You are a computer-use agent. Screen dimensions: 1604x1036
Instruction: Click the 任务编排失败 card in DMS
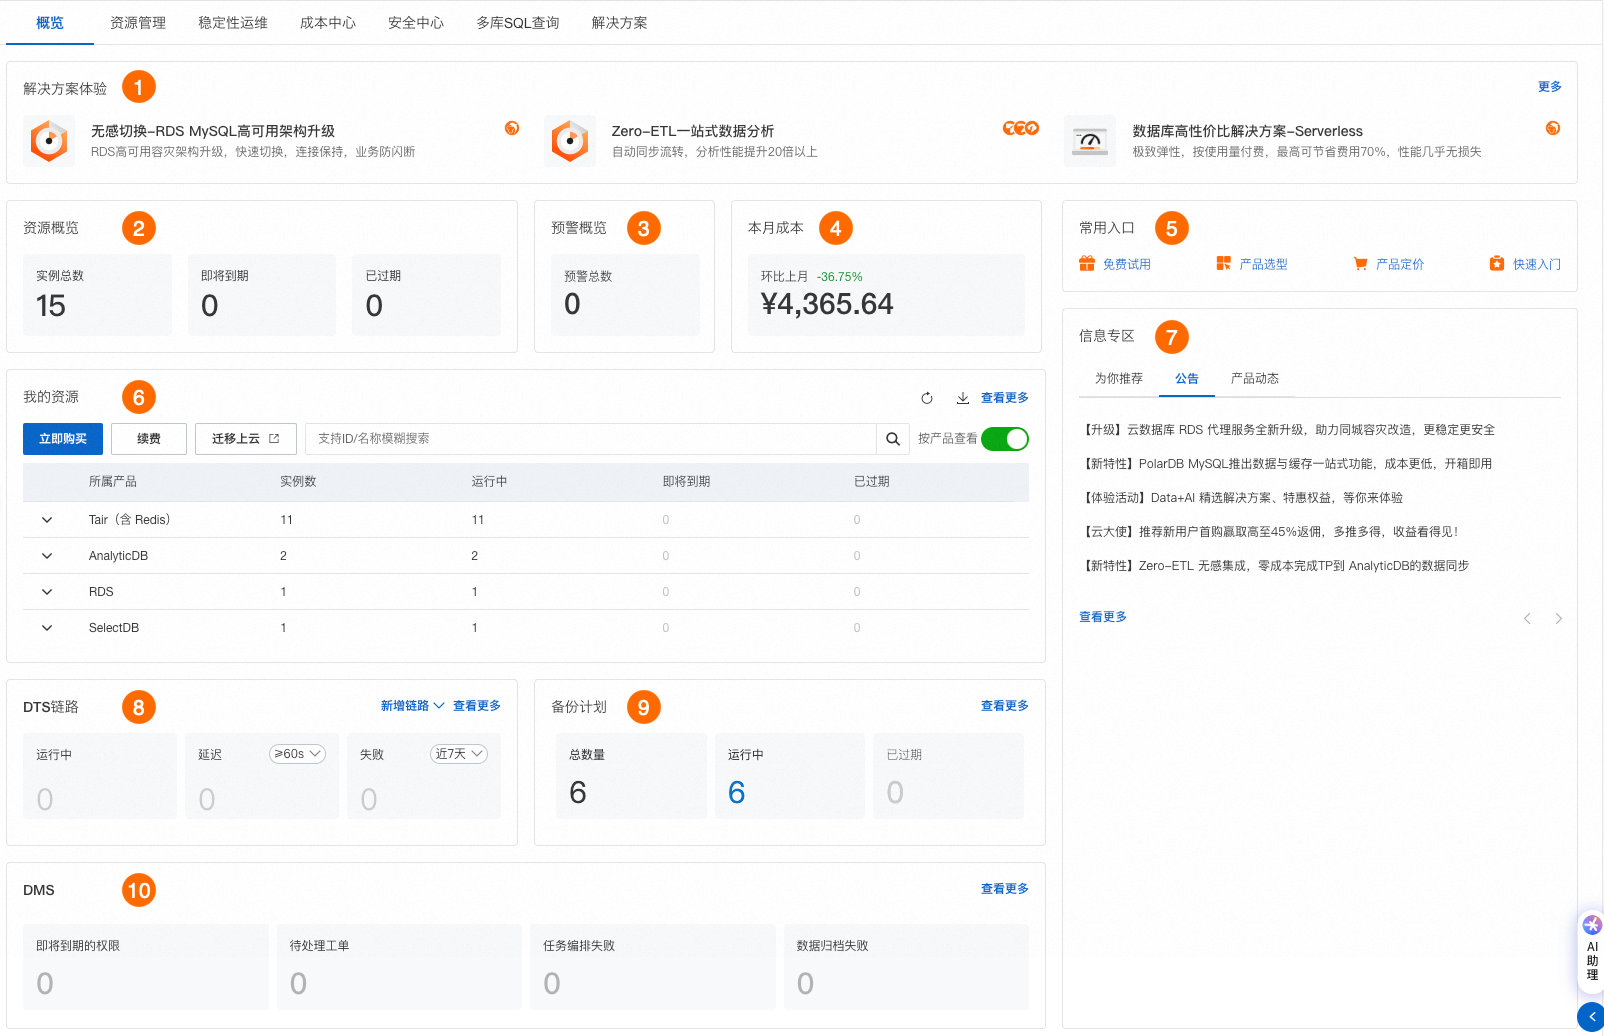tap(653, 967)
